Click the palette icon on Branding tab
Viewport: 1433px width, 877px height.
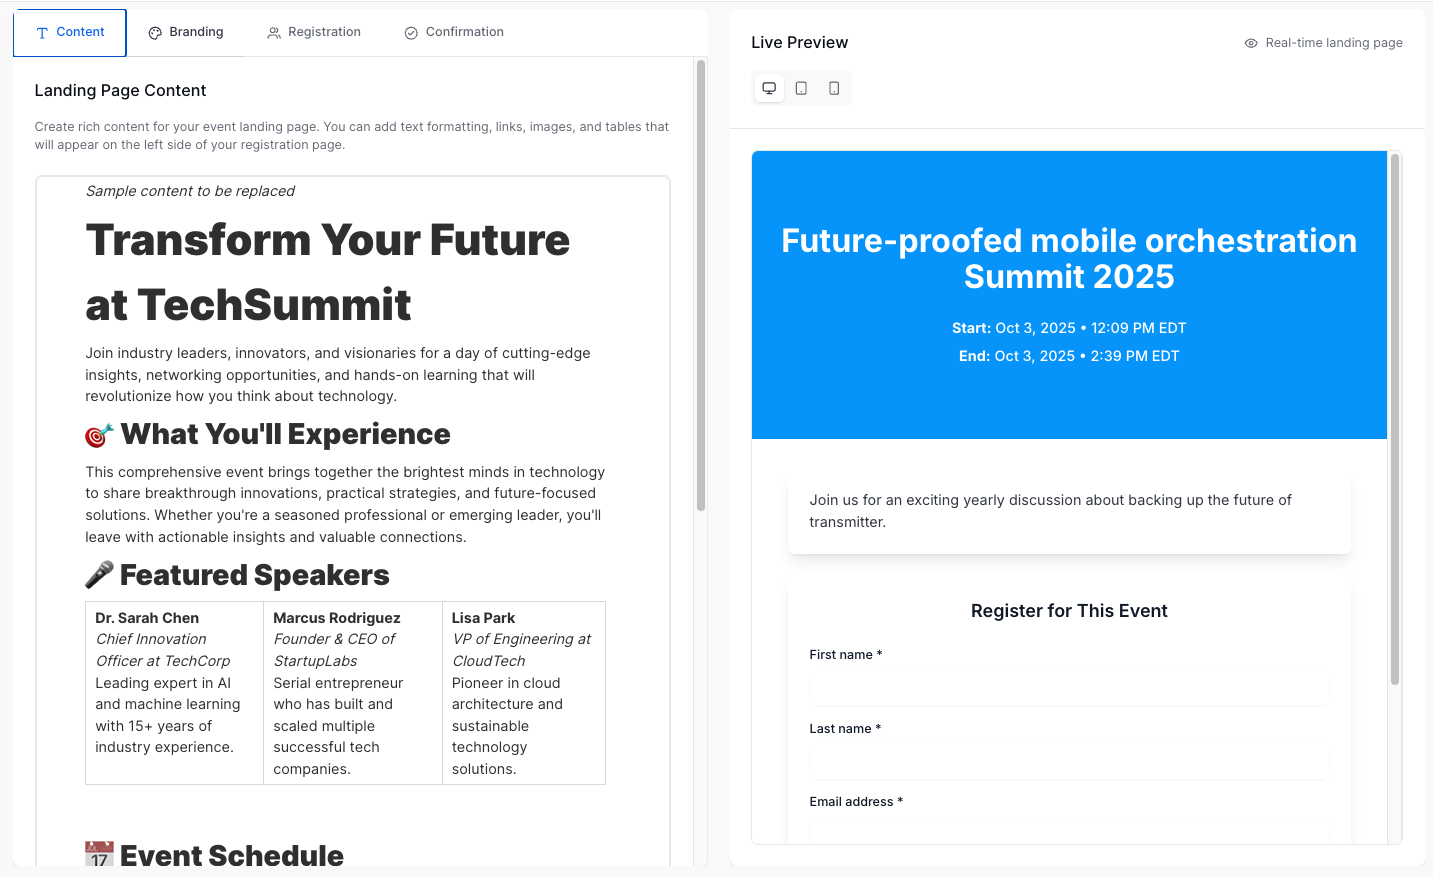coord(155,33)
